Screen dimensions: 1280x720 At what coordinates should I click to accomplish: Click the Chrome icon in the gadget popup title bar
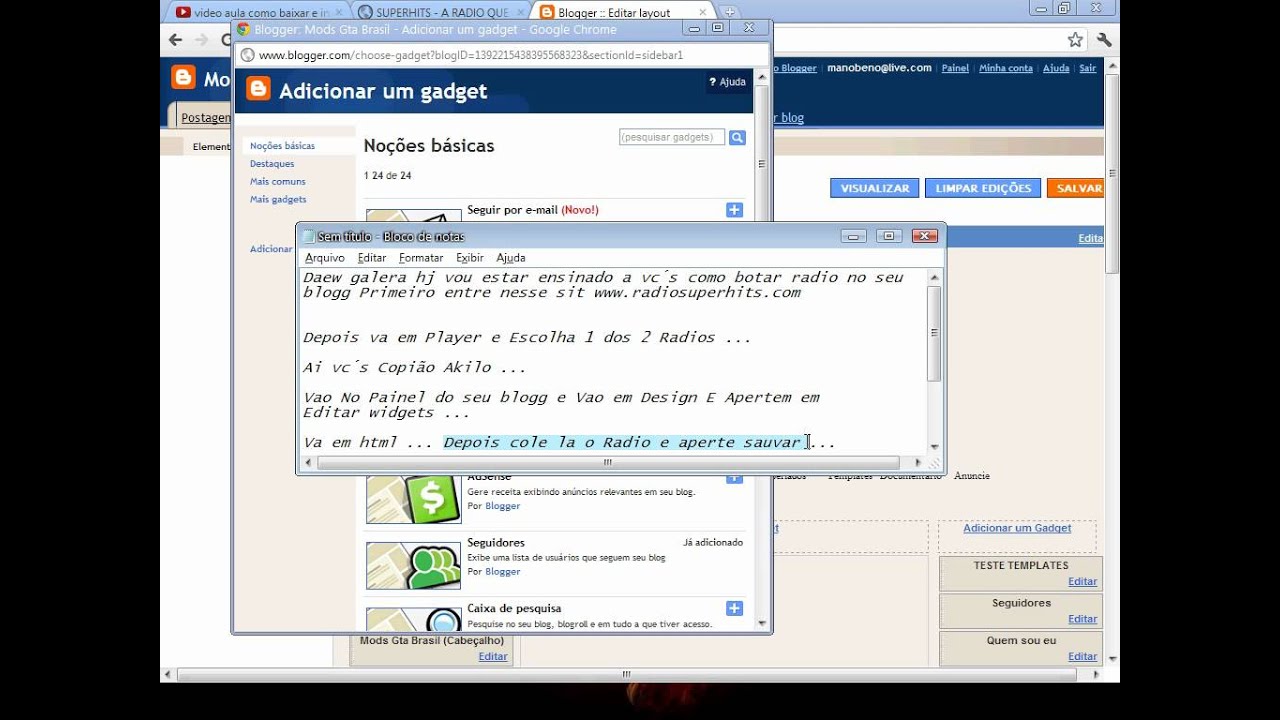[243, 29]
